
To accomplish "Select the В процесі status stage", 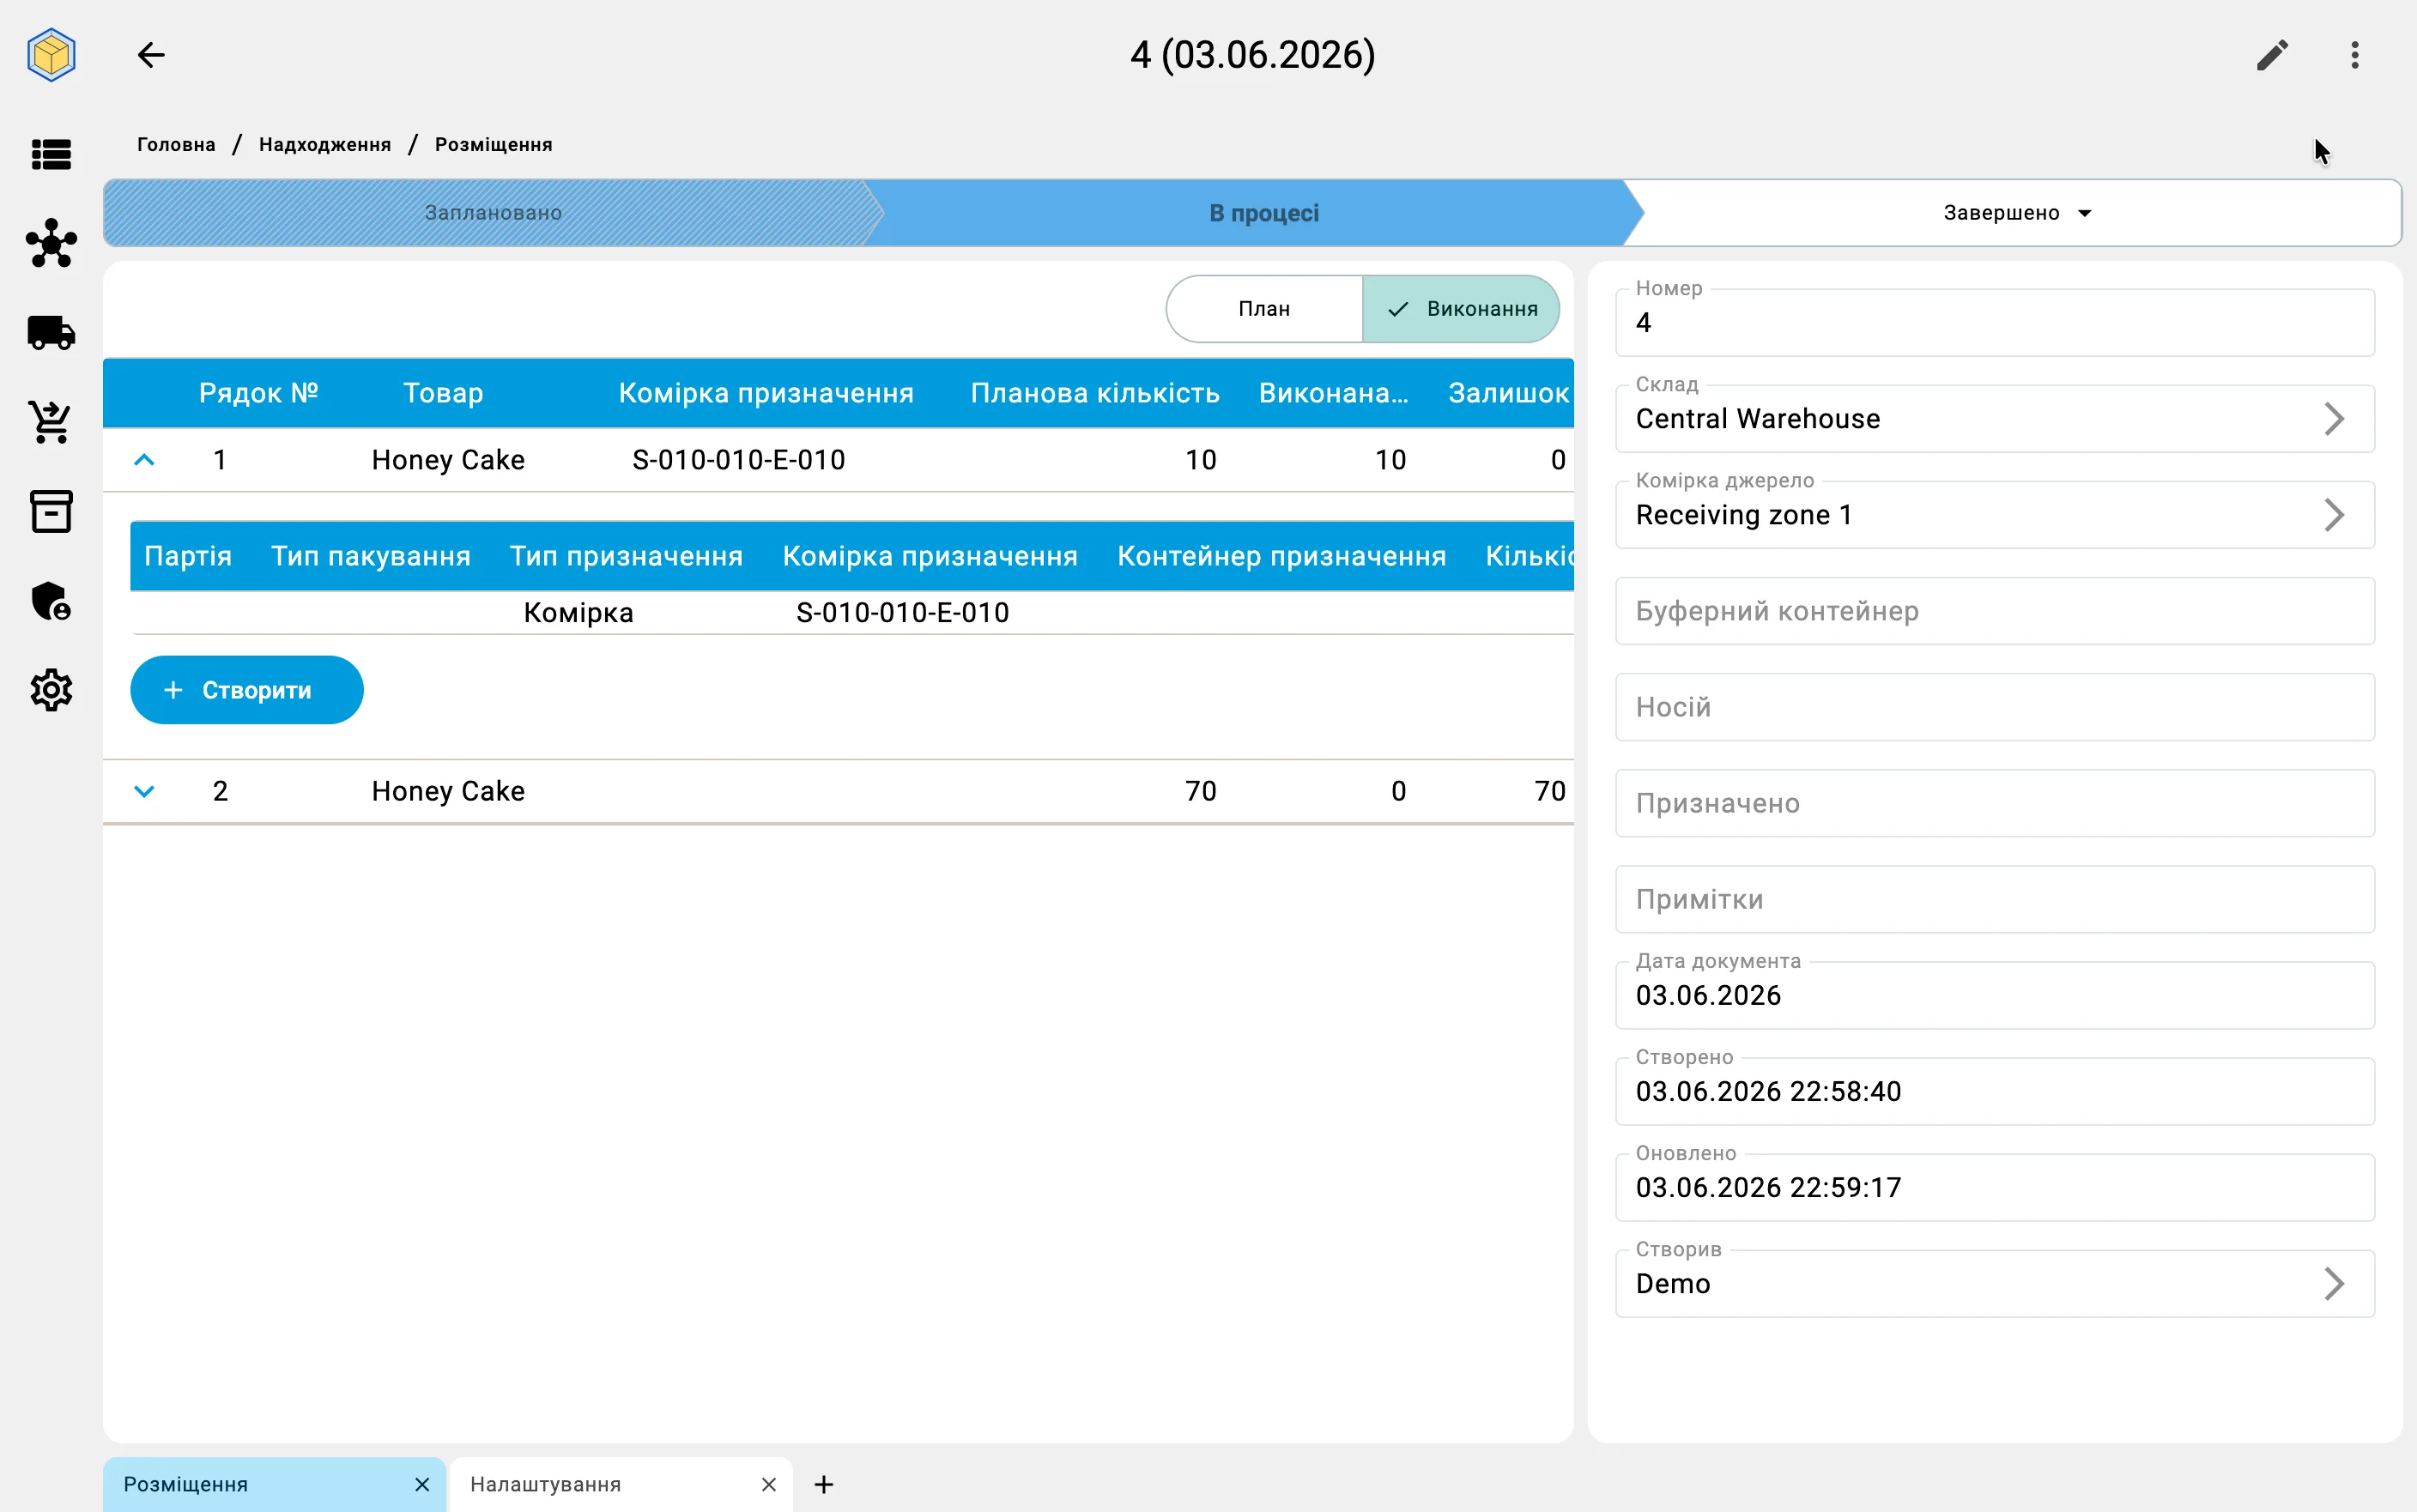I will pos(1264,213).
